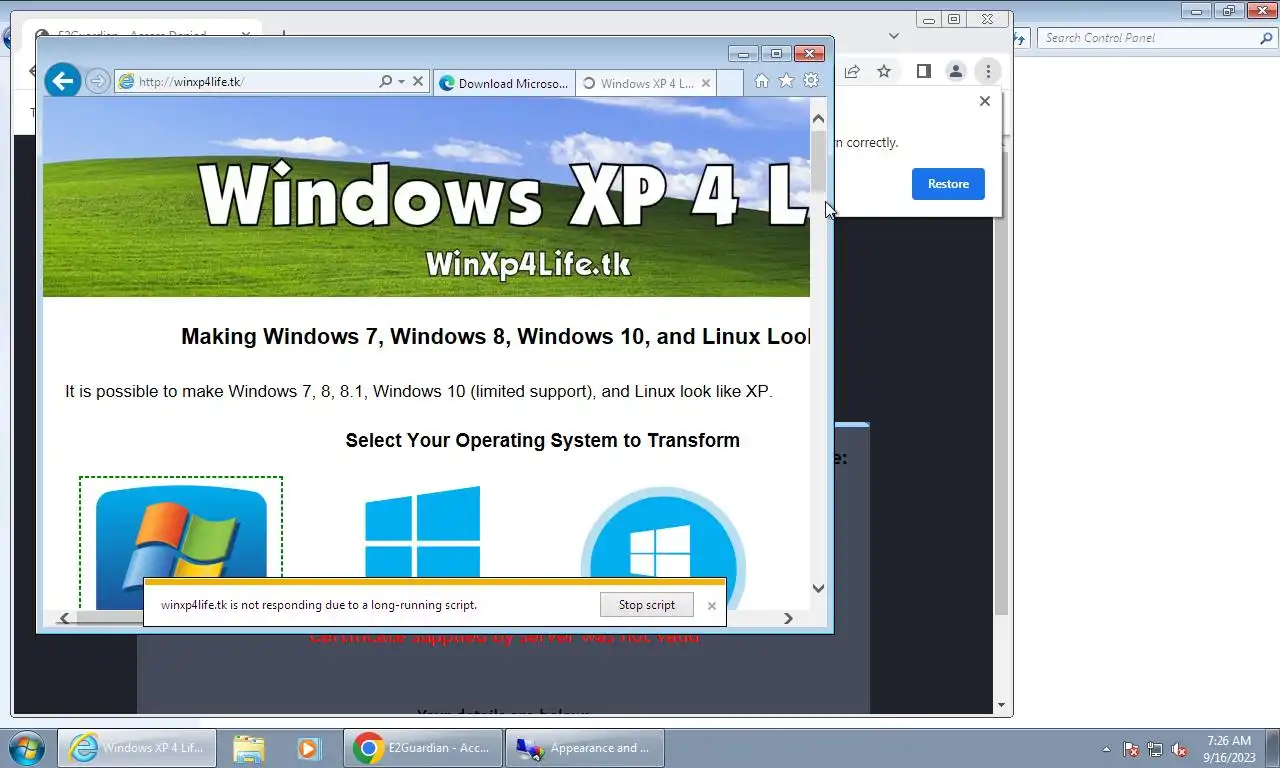Screen dimensions: 1280x768
Task: Click Chrome's page scrollbar down arrow
Action: pos(1002,706)
